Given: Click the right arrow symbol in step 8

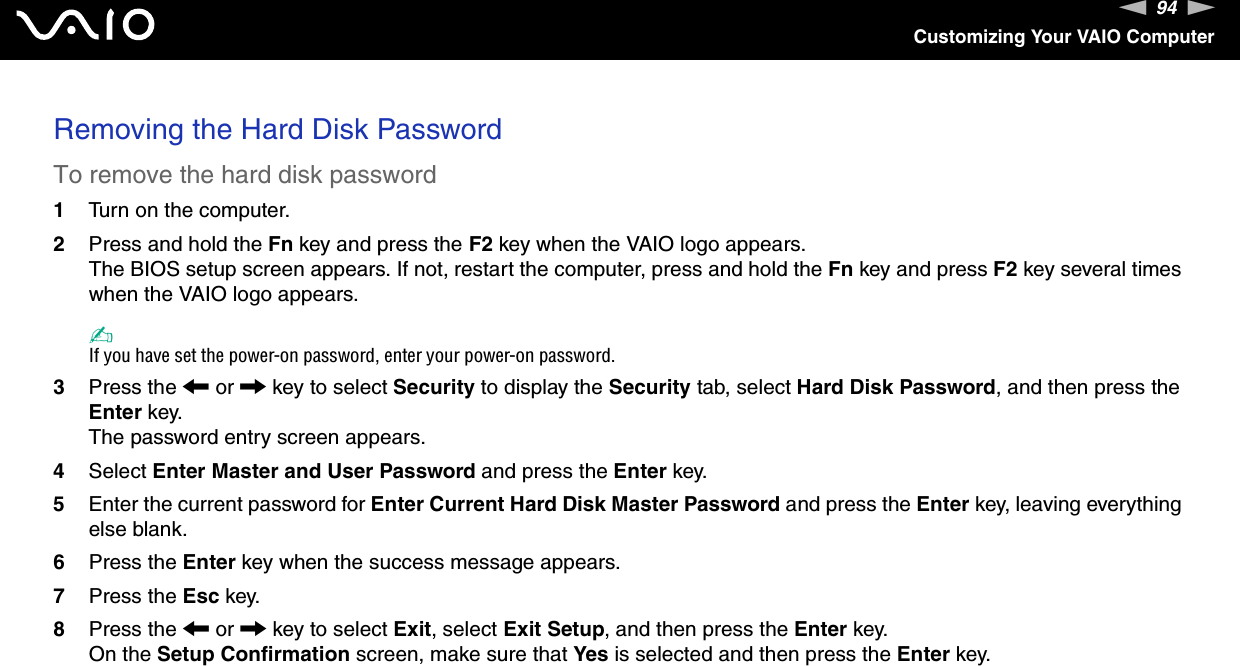Looking at the screenshot, I should (252, 630).
